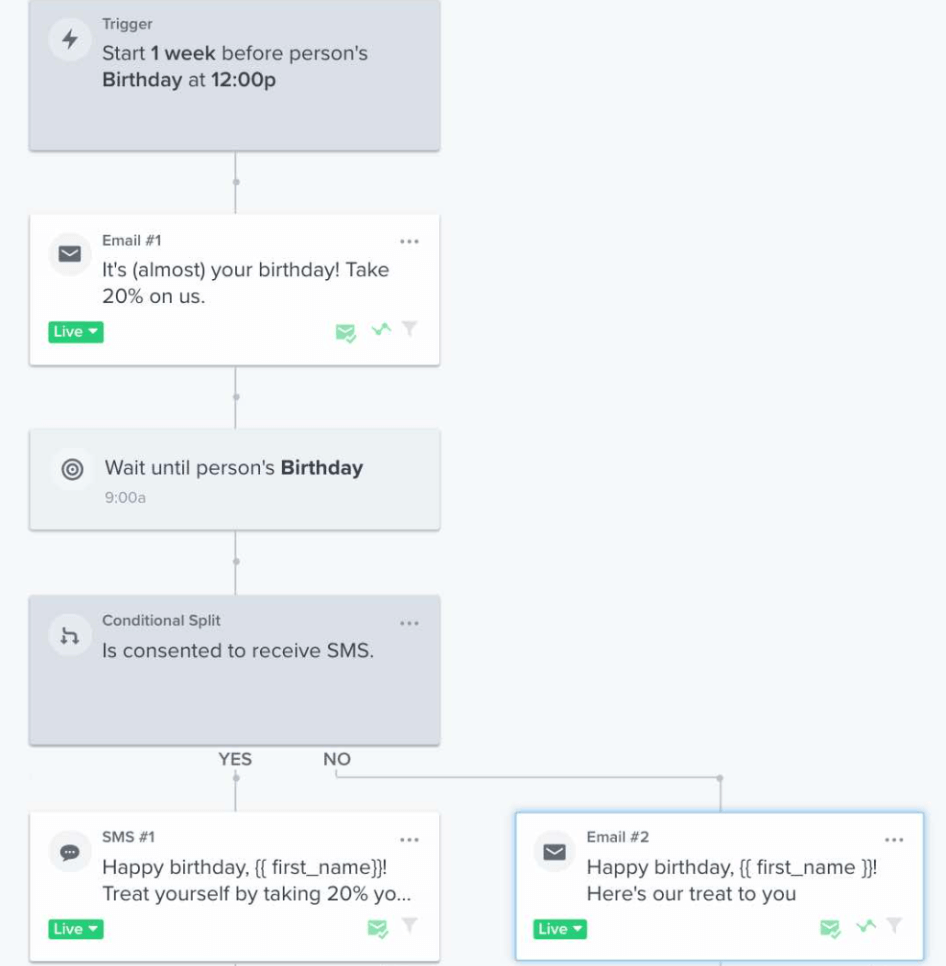This screenshot has height=966, width=946.
Task: Open the Live dropdown on Email #1
Action: [x=75, y=332]
